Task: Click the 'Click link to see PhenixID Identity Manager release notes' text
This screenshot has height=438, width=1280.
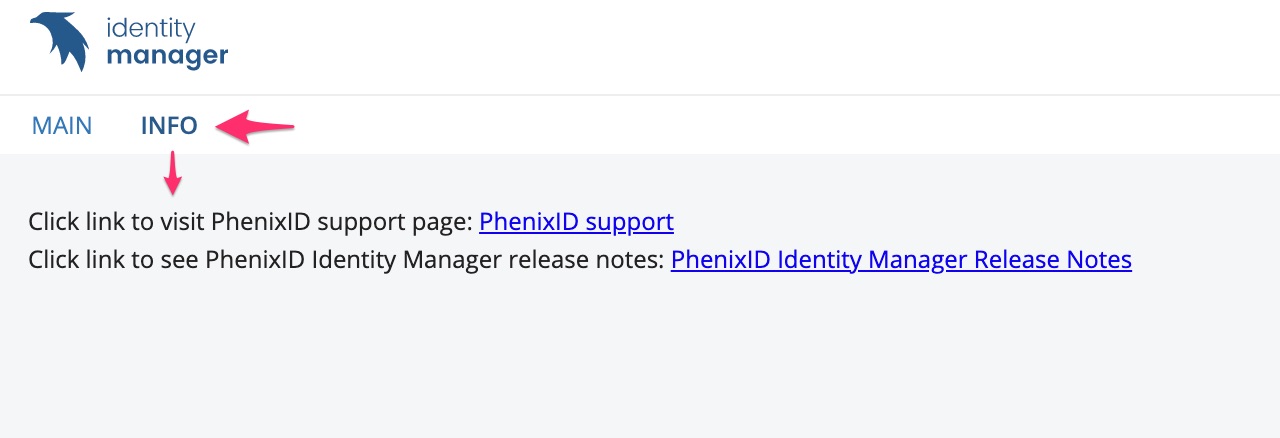Action: [x=346, y=260]
